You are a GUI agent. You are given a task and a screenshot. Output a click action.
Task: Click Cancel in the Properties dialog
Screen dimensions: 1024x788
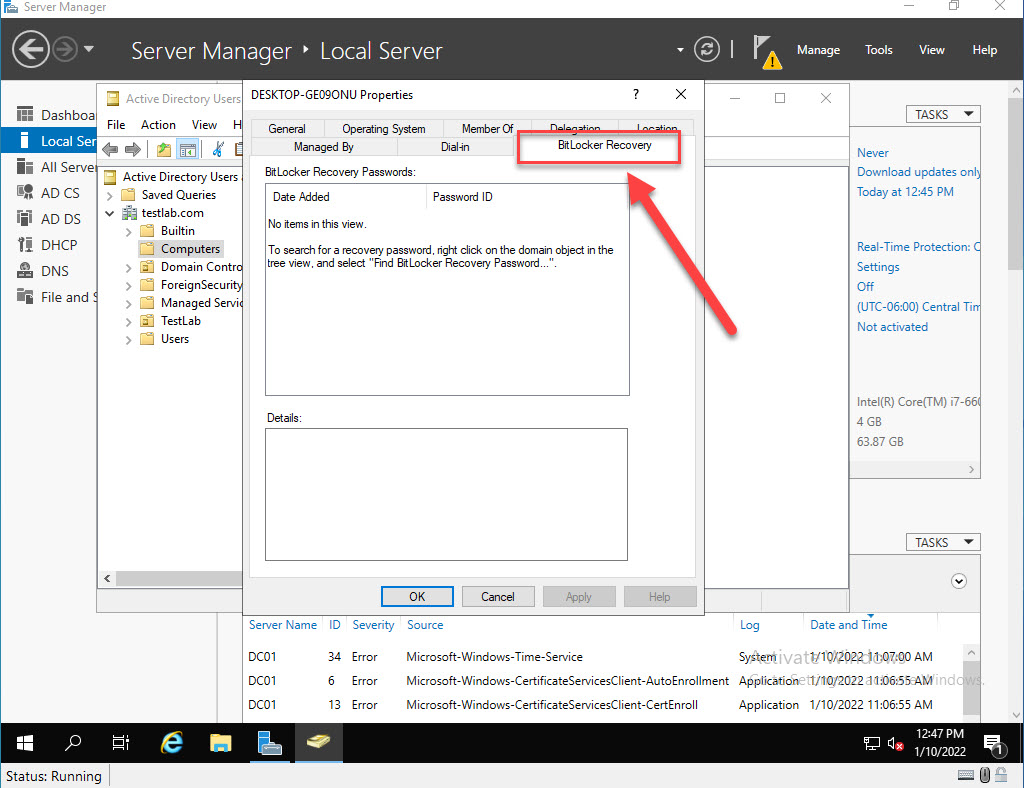pos(498,597)
